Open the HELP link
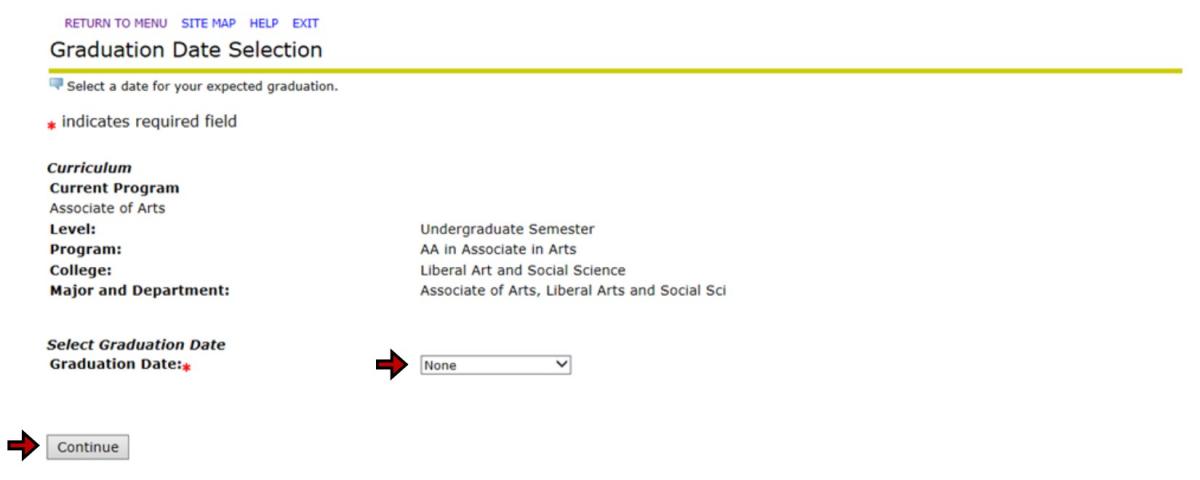The height and width of the screenshot is (480, 1200). (264, 23)
